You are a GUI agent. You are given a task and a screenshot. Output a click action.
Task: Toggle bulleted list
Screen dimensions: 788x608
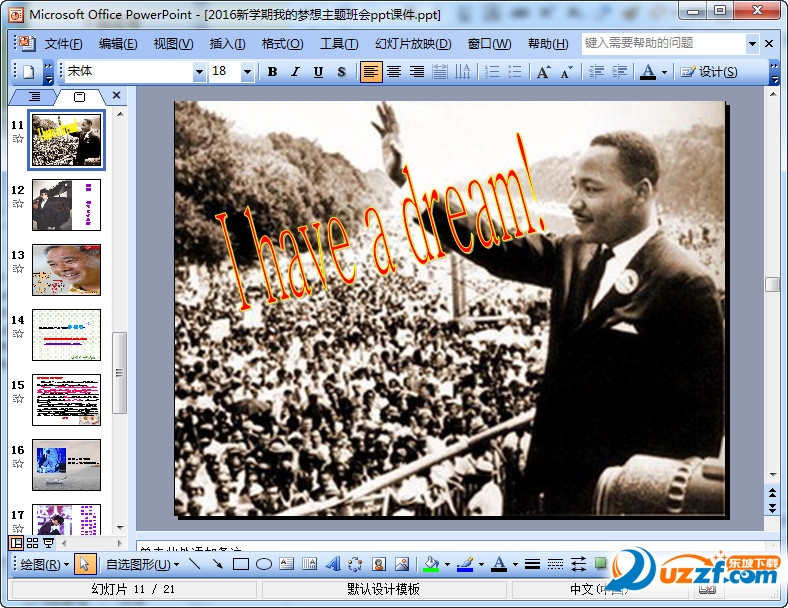515,72
